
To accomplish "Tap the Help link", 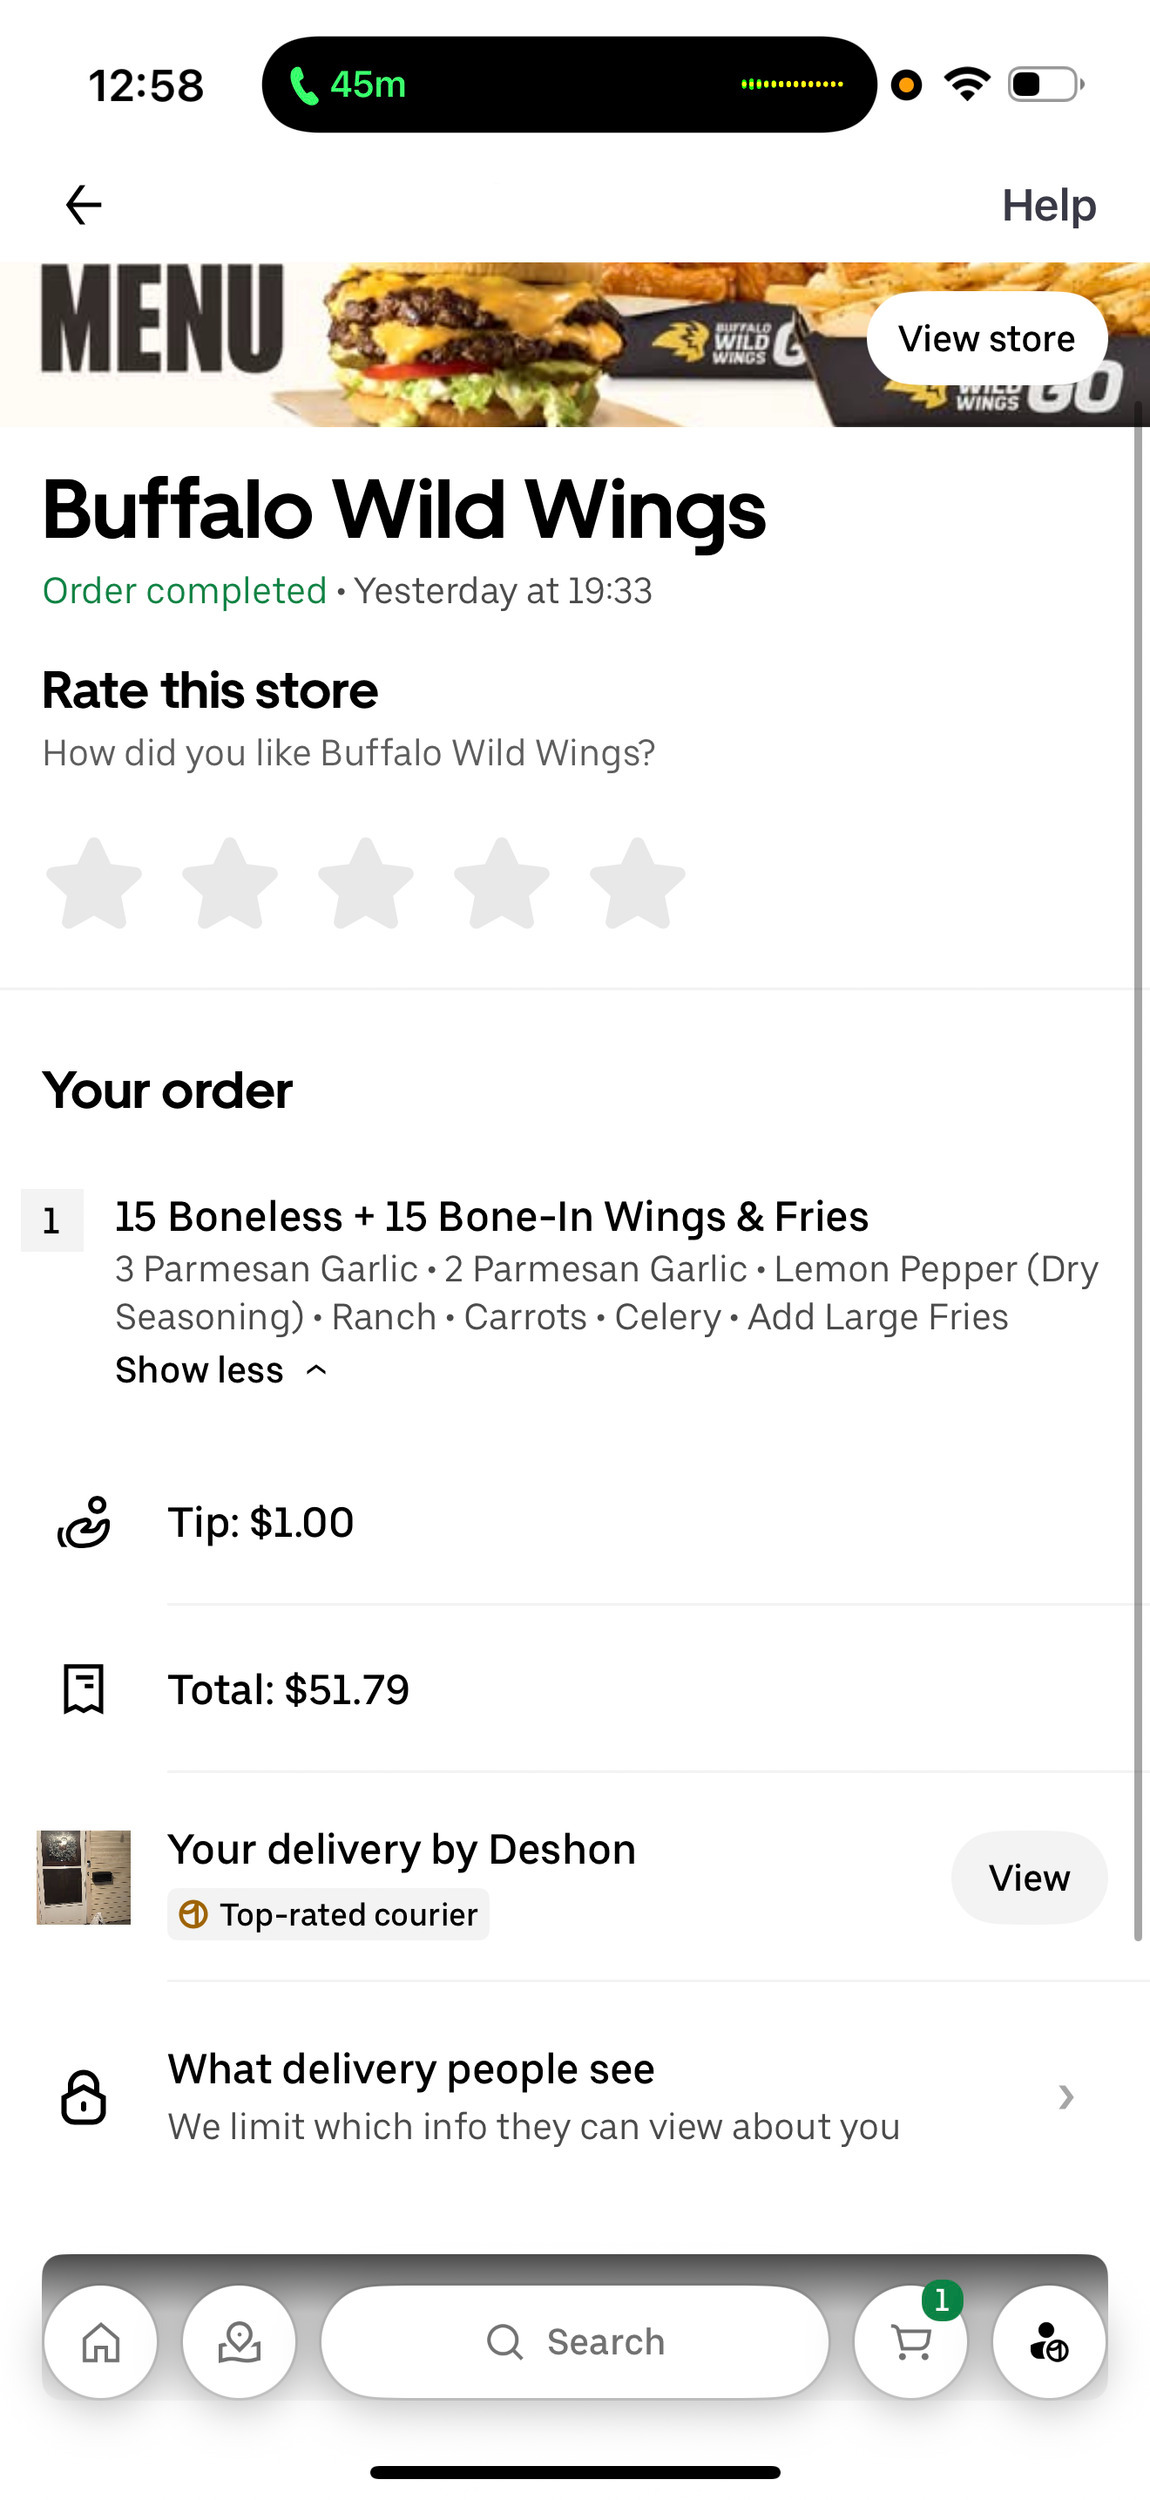I will click(x=1049, y=205).
